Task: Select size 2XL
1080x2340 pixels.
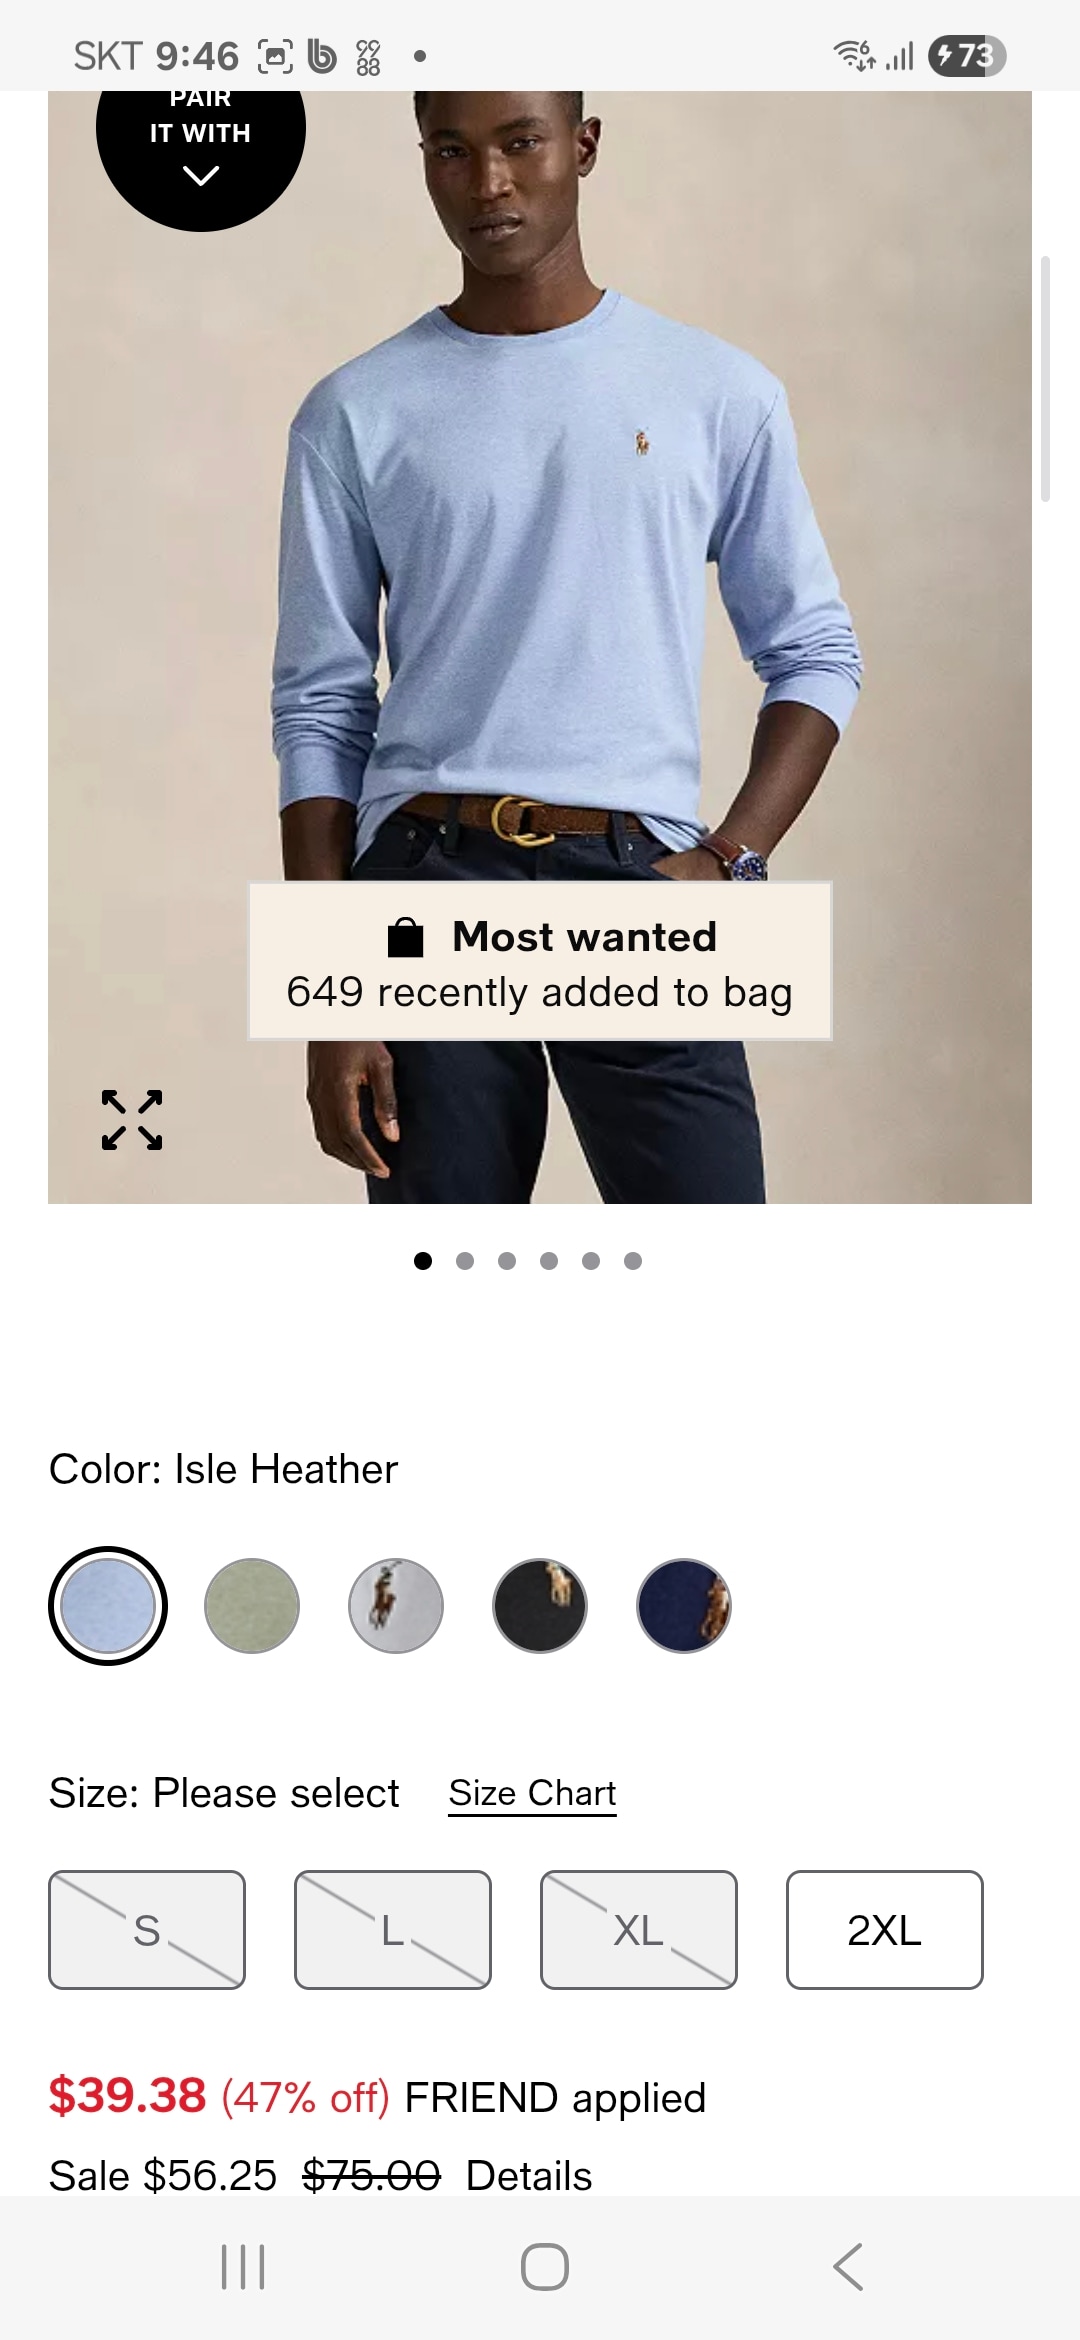Action: [885, 1930]
